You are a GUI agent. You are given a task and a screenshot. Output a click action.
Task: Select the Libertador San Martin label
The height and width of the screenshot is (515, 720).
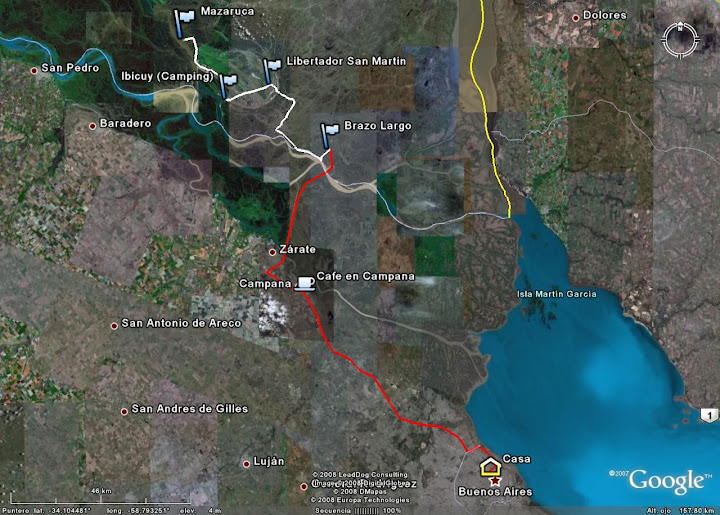coord(346,61)
